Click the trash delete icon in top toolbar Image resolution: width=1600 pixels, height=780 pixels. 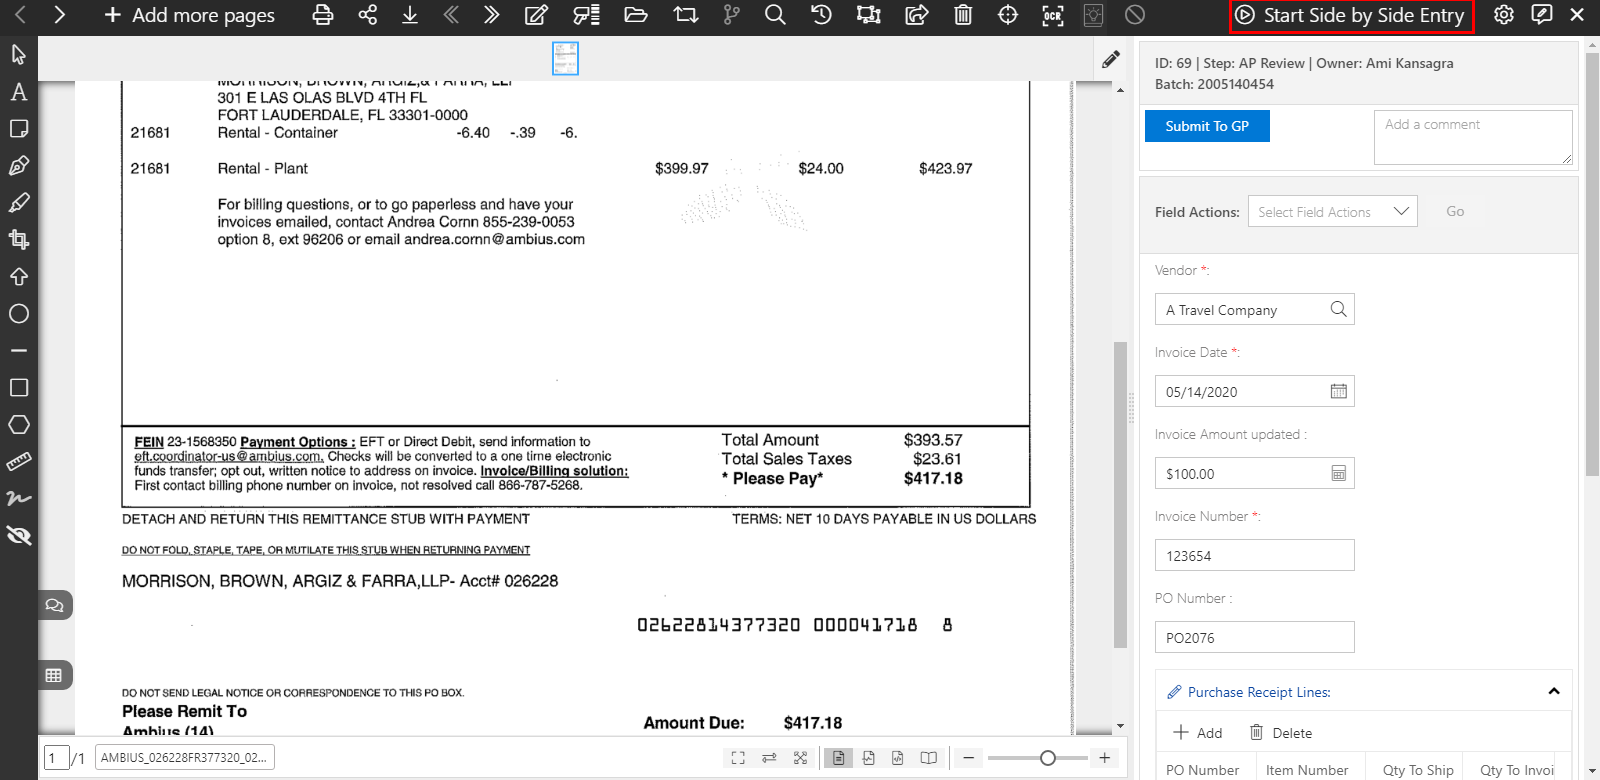pos(962,15)
